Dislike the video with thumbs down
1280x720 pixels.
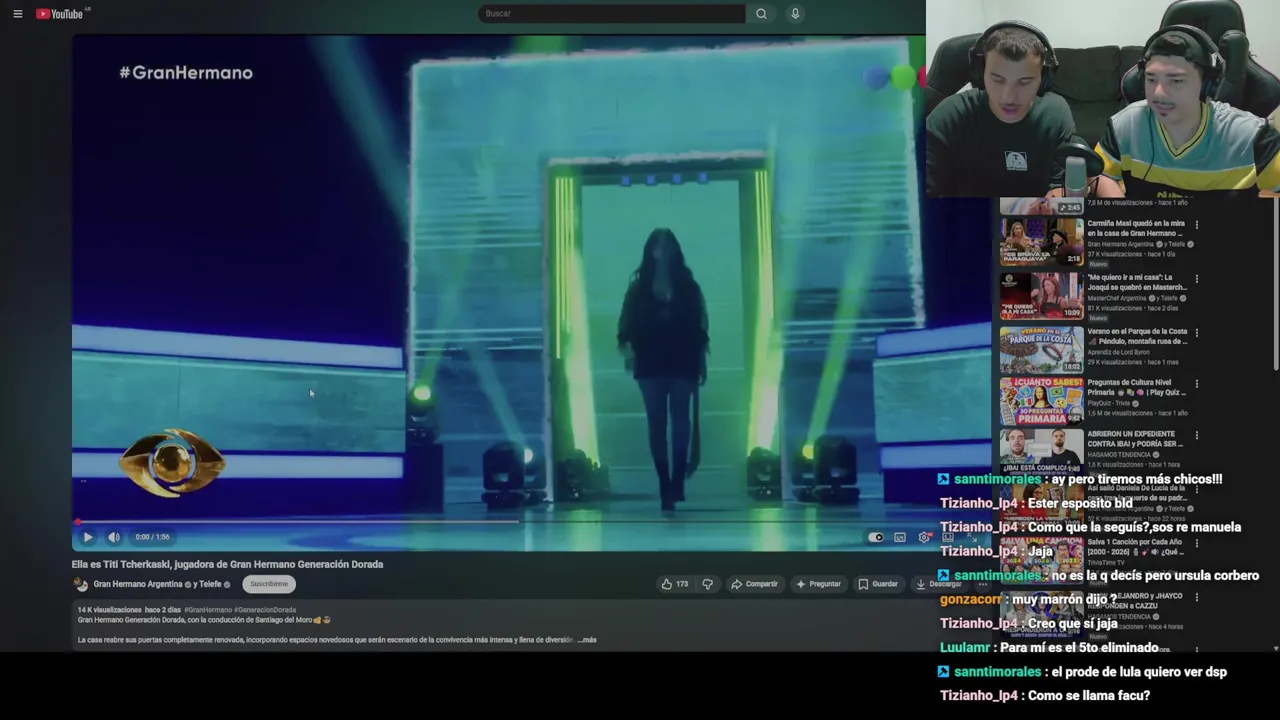(707, 584)
